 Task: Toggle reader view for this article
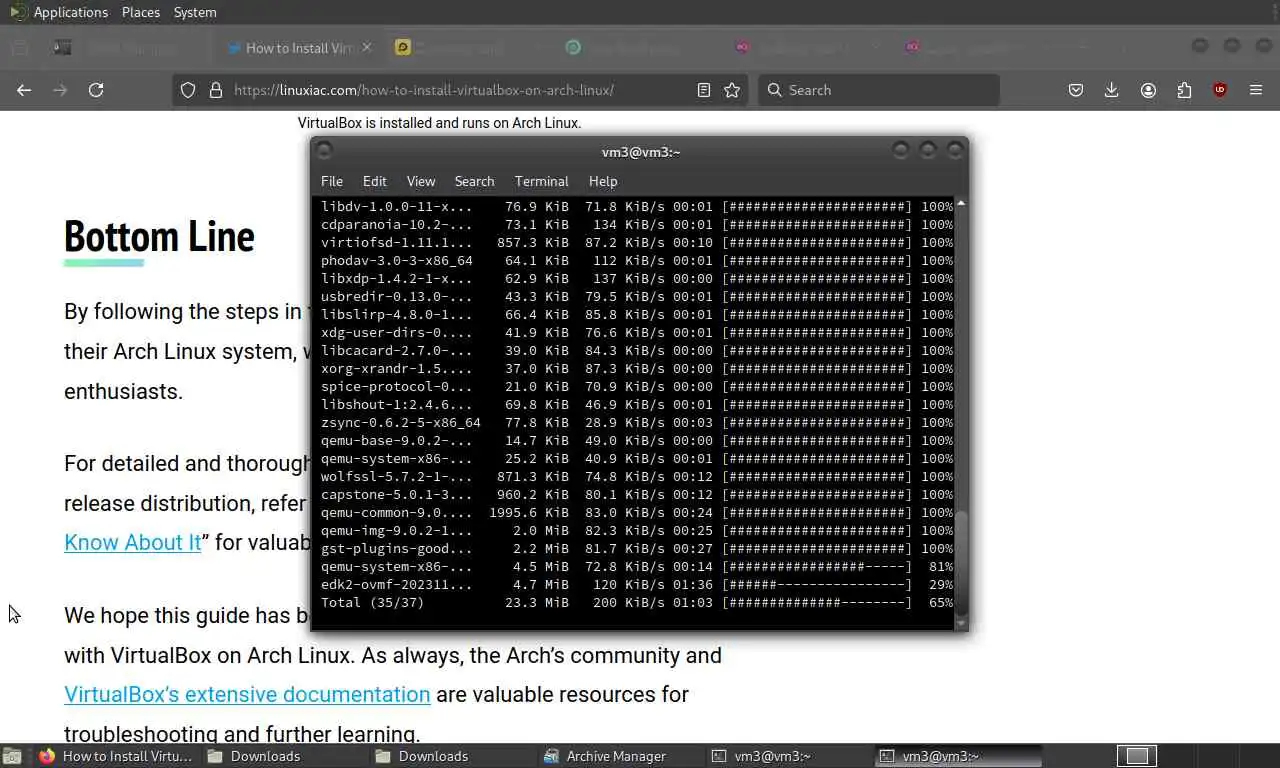pos(704,90)
